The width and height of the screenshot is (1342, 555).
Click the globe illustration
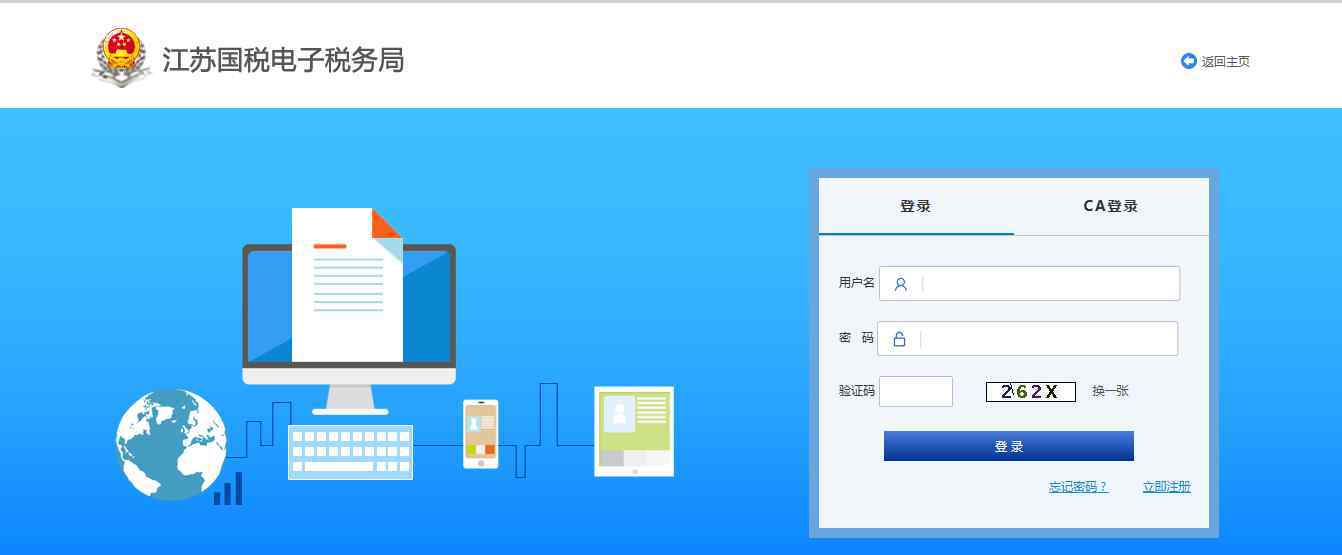tap(171, 444)
